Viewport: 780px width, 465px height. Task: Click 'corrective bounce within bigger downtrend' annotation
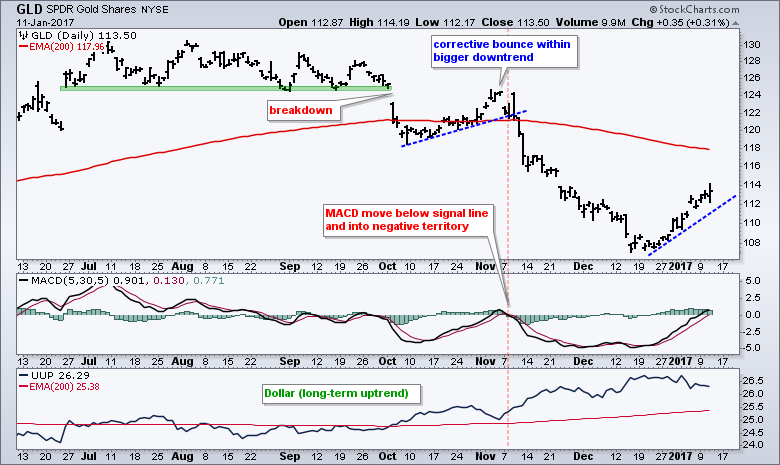(x=502, y=51)
